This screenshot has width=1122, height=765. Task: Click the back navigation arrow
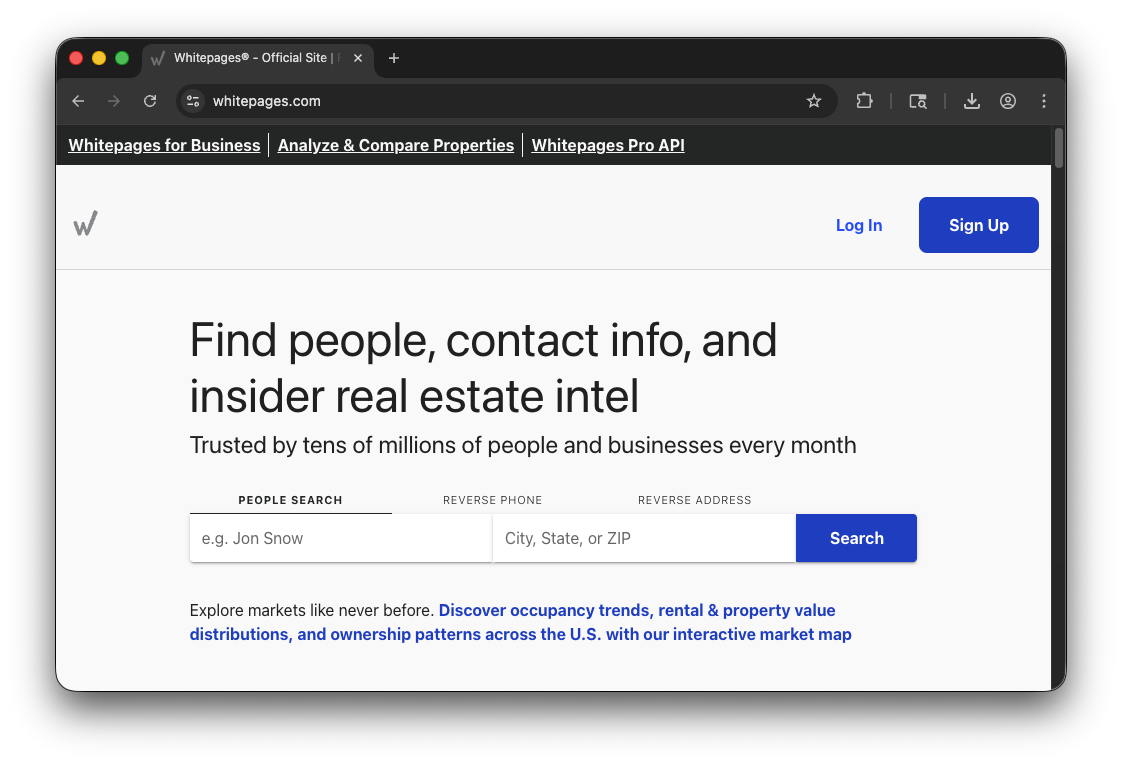(x=78, y=101)
